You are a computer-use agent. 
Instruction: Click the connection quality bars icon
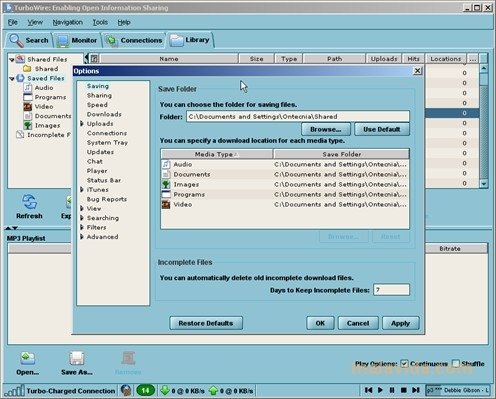click(14, 390)
